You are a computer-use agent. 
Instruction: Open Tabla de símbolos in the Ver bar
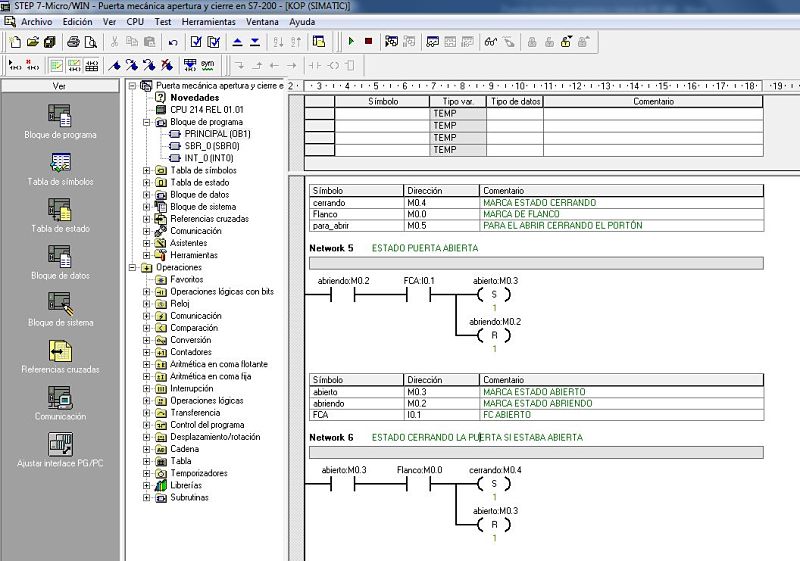(x=60, y=169)
